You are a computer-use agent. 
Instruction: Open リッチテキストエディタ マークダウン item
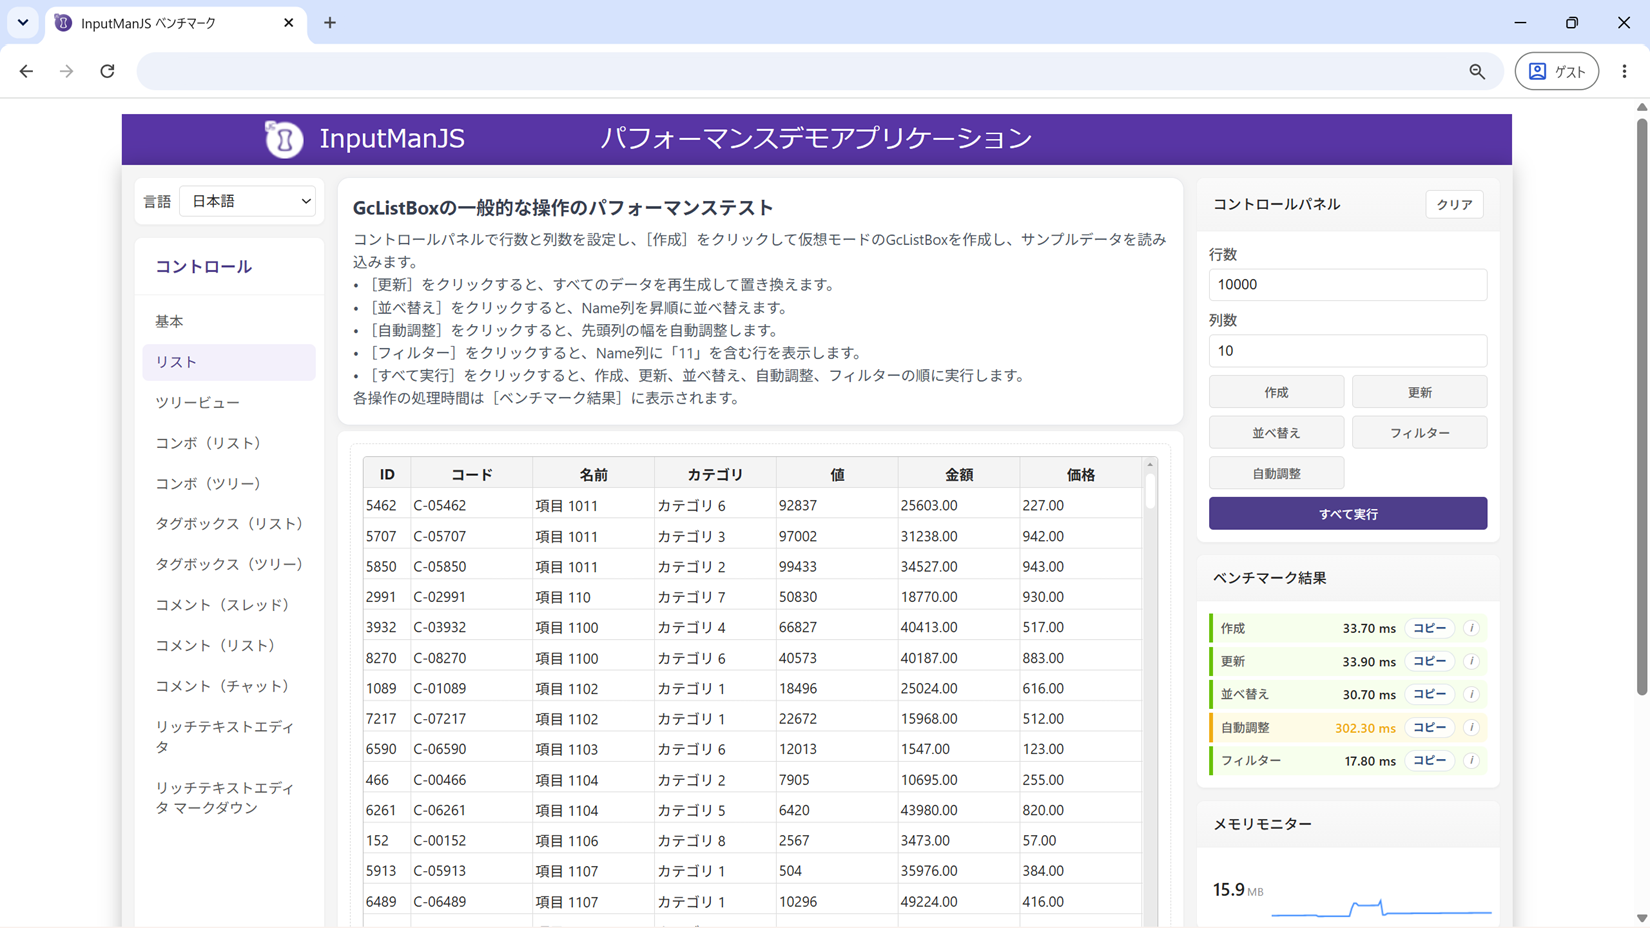229,797
